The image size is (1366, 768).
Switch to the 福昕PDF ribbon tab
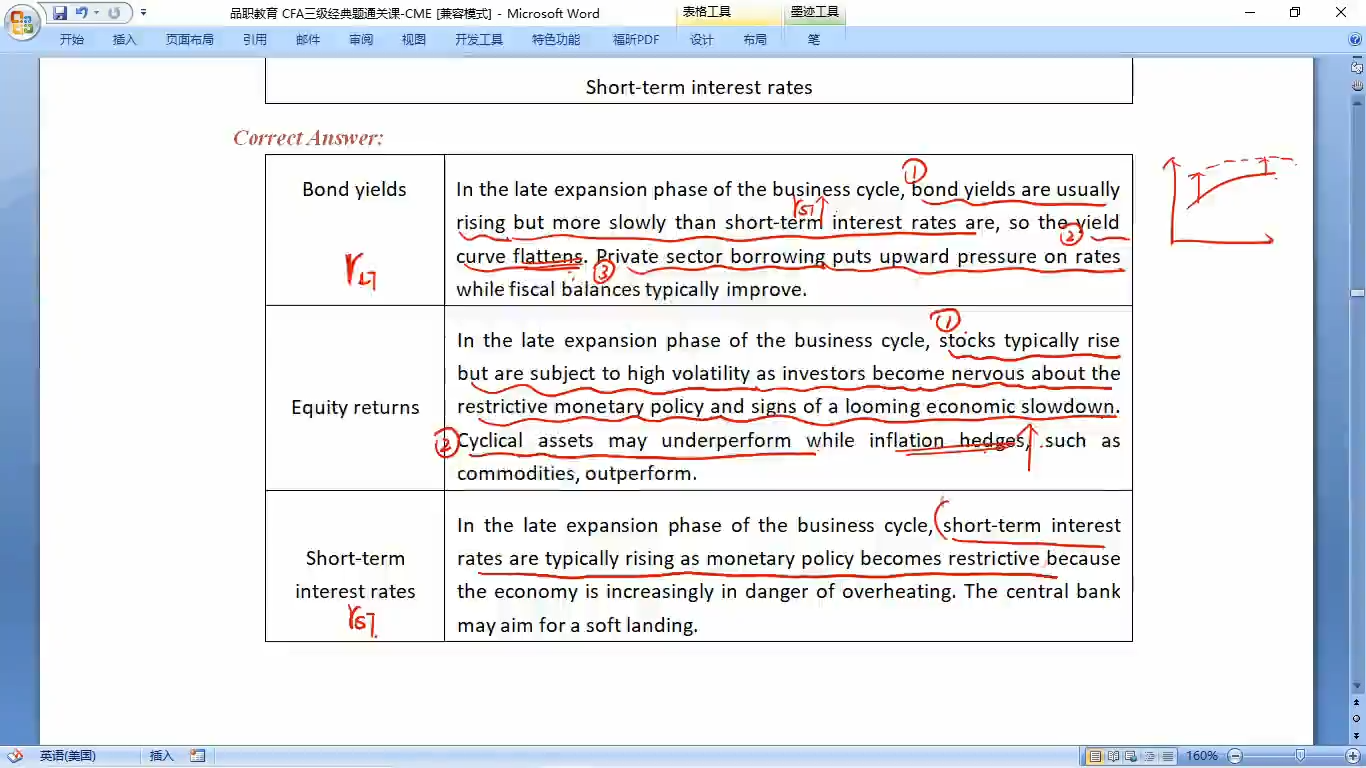(636, 40)
